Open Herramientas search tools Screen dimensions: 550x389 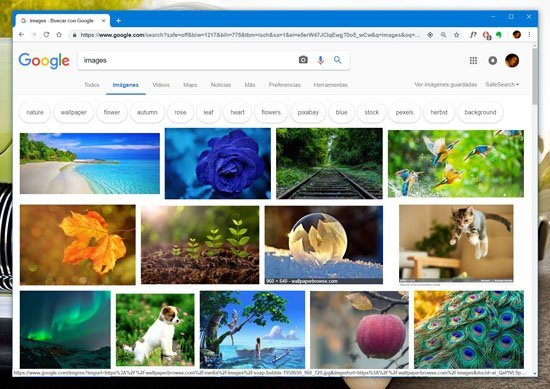330,85
